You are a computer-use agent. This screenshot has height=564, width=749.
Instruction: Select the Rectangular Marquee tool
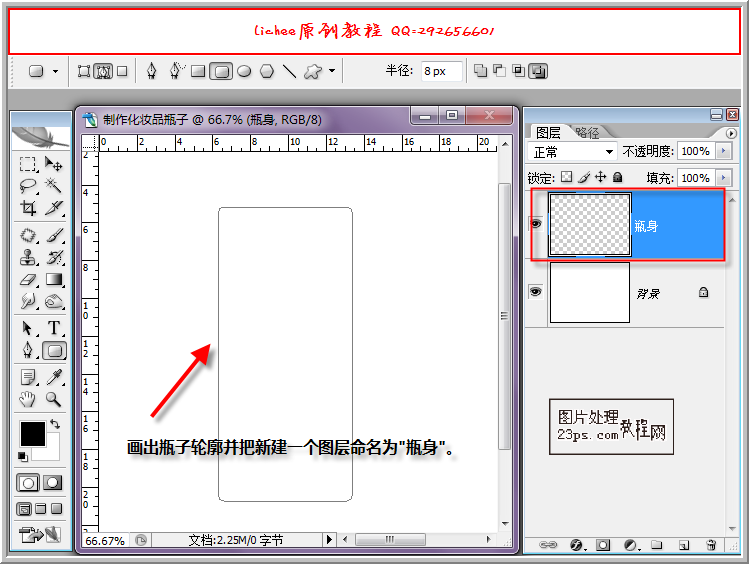(x=28, y=164)
